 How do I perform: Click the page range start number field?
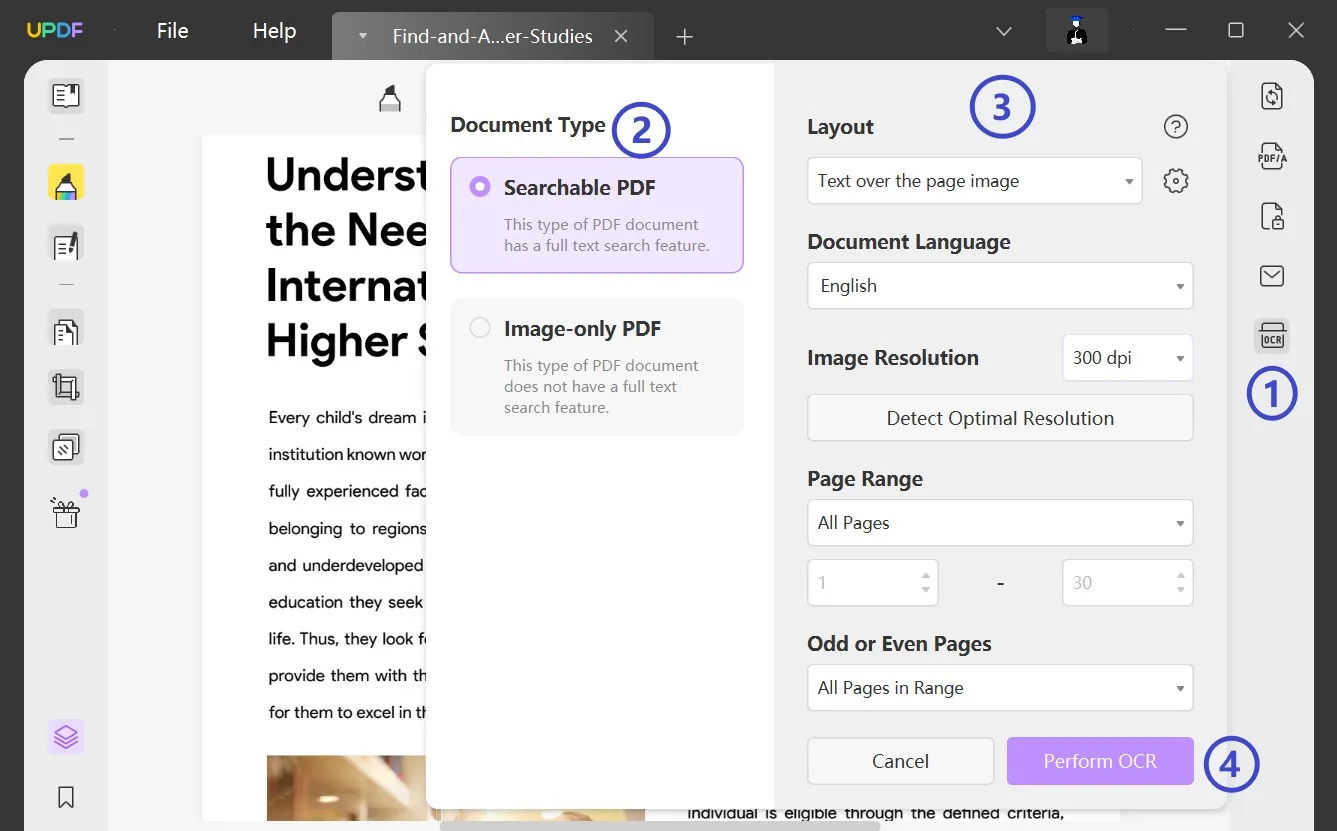tap(863, 583)
